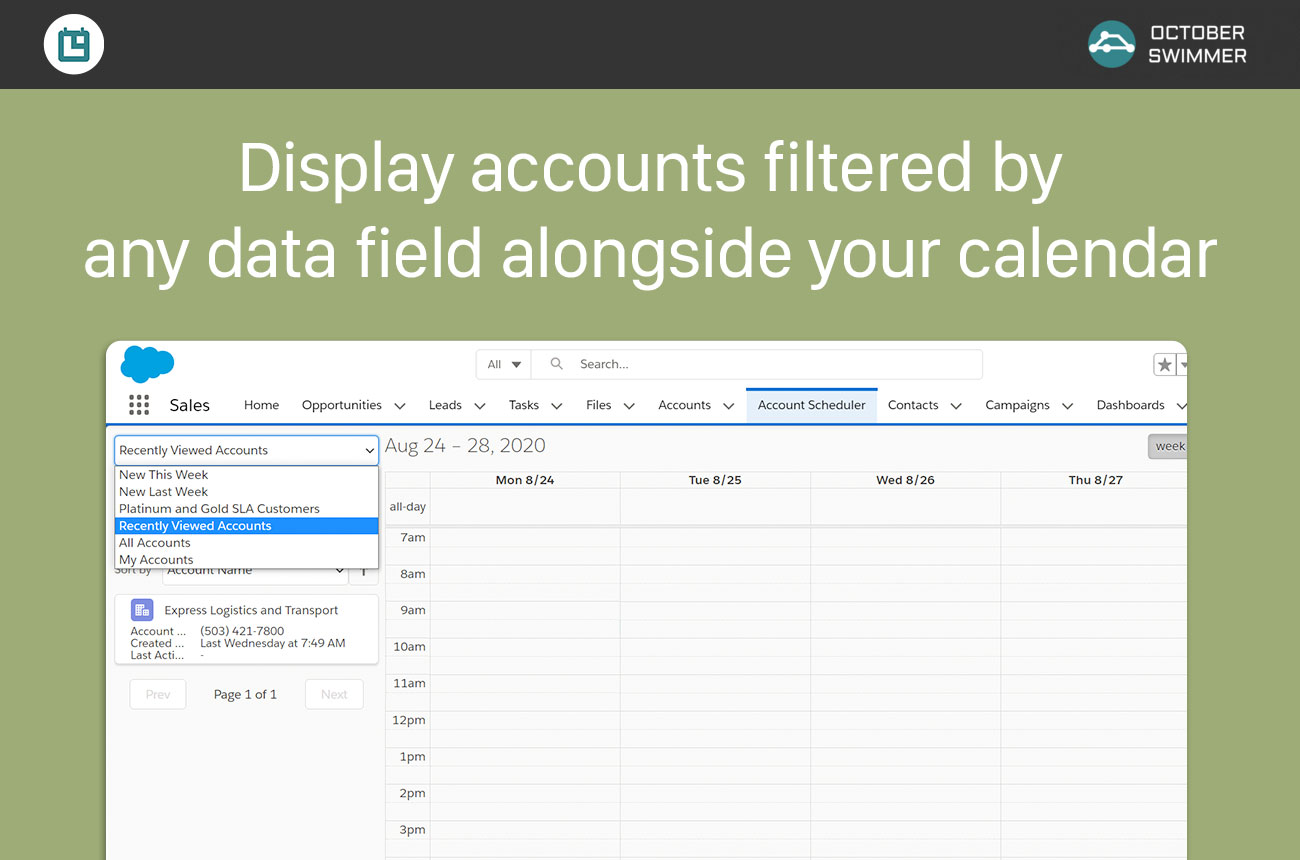The height and width of the screenshot is (860, 1300).
Task: Click the Salesforce cloud logo
Action: pyautogui.click(x=147, y=364)
